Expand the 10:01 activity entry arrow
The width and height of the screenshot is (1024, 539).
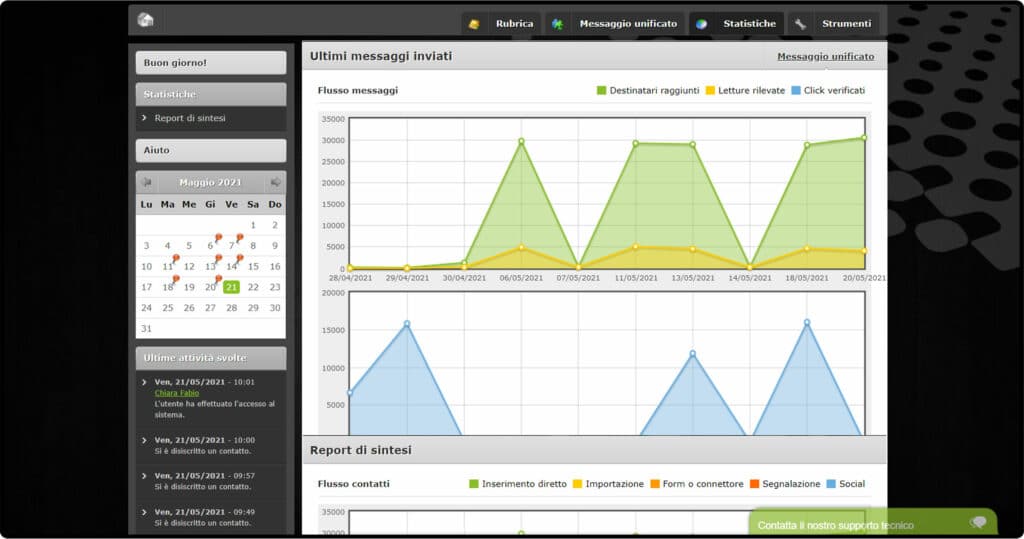[144, 382]
